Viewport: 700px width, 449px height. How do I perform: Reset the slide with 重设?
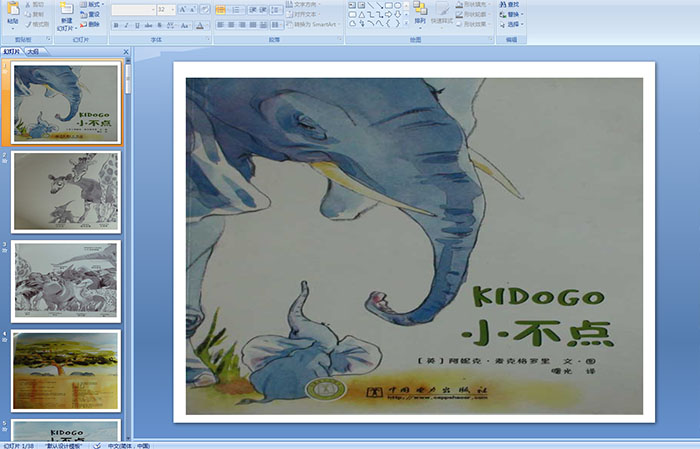click(90, 14)
